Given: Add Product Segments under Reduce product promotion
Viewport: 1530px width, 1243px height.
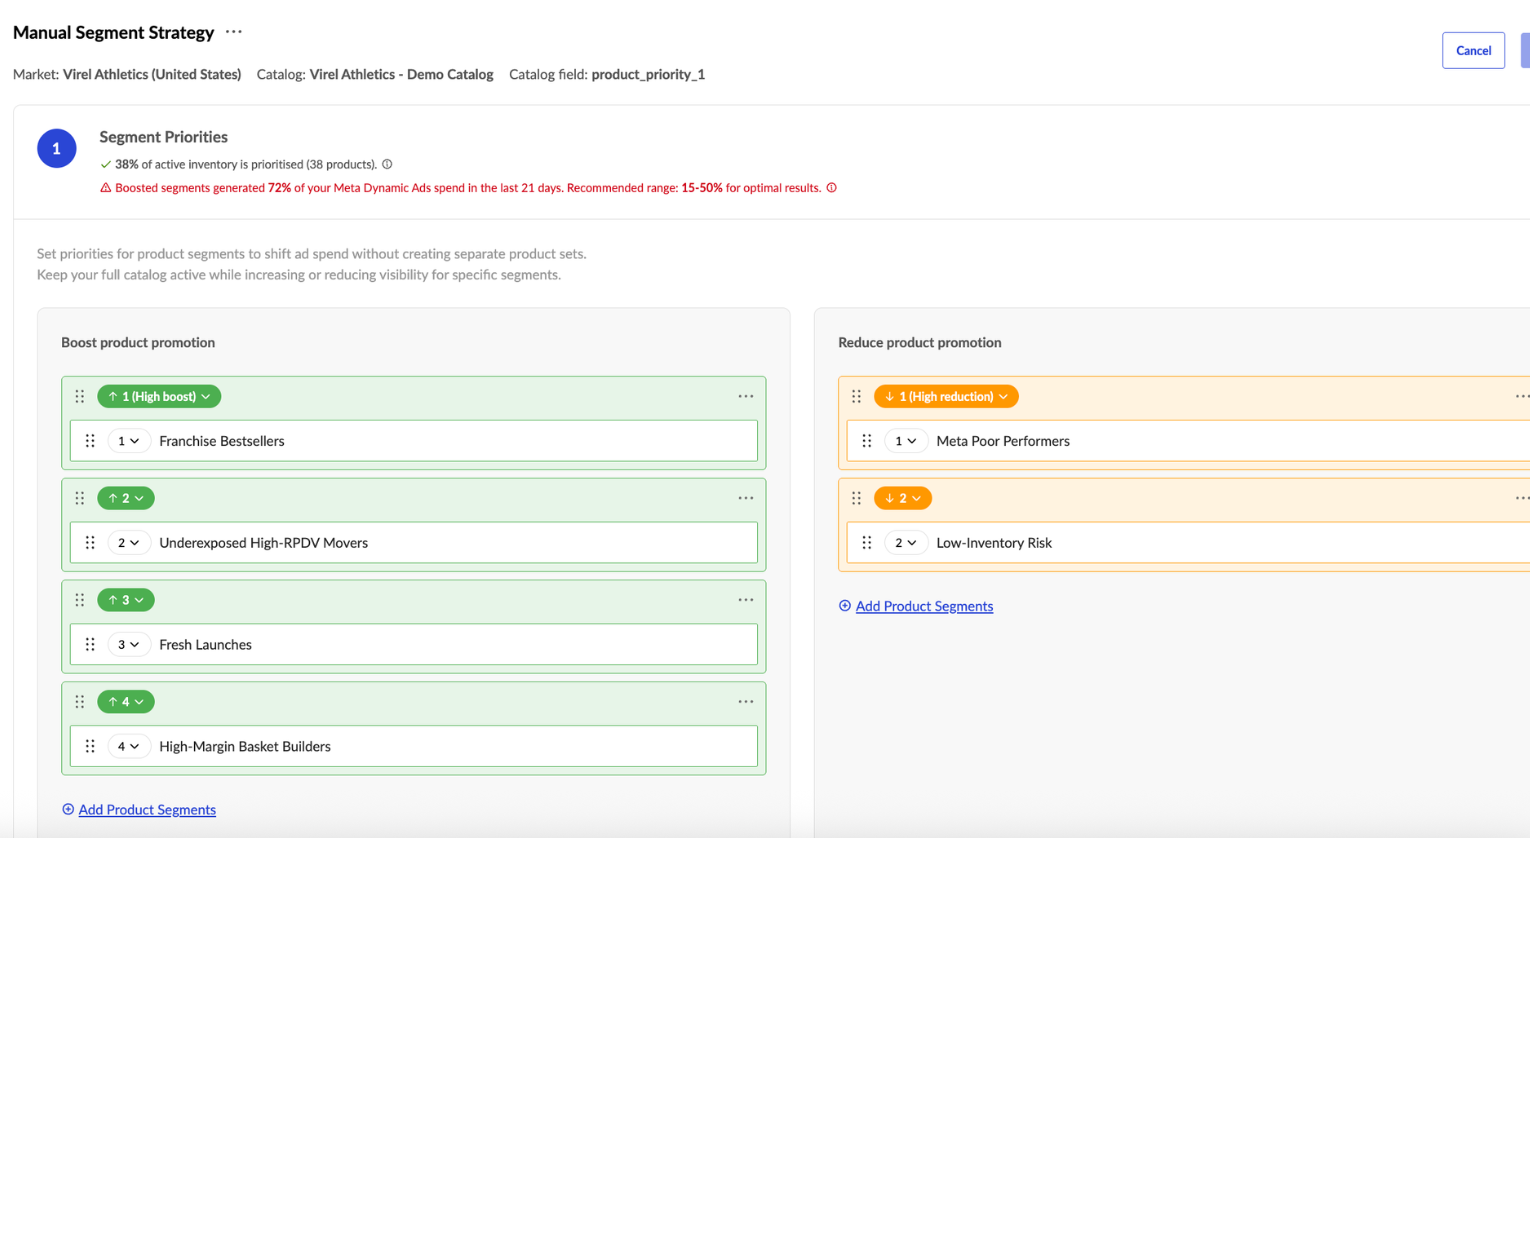Looking at the screenshot, I should [x=924, y=606].
